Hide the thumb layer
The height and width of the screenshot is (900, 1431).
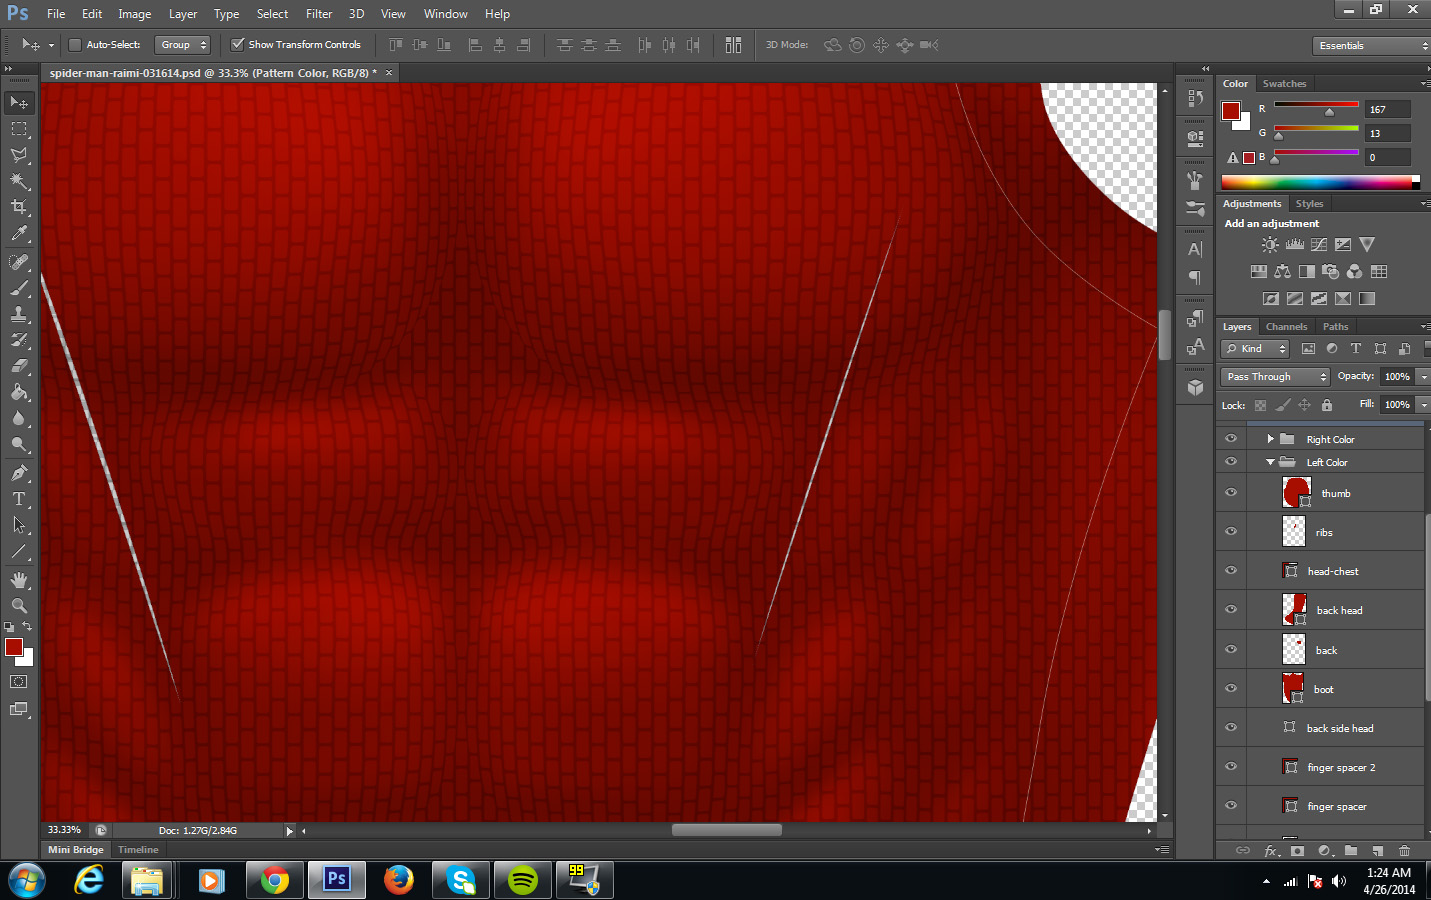[x=1231, y=493]
